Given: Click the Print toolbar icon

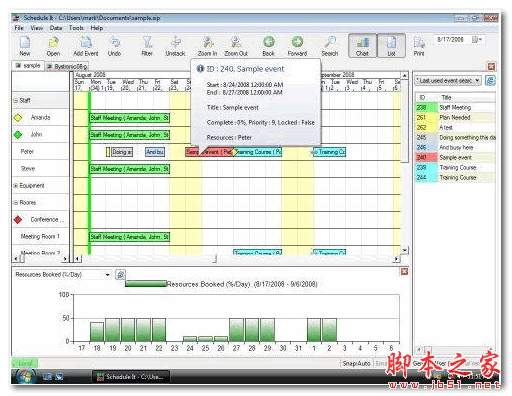Looking at the screenshot, I should pyautogui.click(x=419, y=46).
